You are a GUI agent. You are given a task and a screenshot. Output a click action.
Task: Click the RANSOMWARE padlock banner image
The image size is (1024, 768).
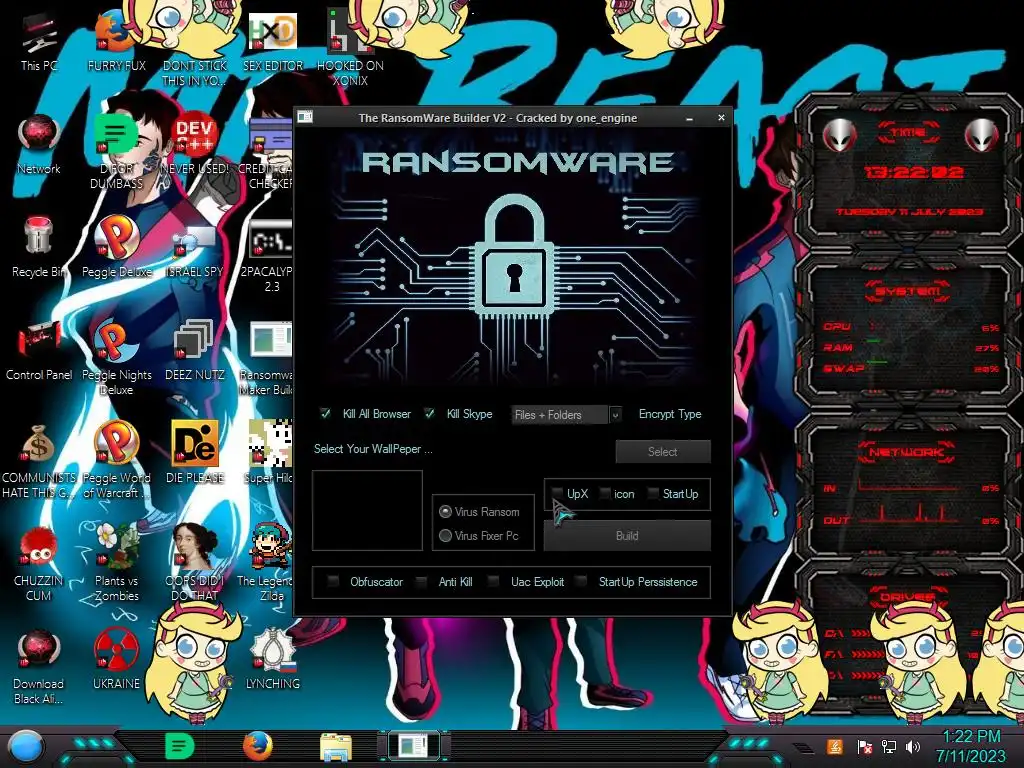(x=514, y=261)
